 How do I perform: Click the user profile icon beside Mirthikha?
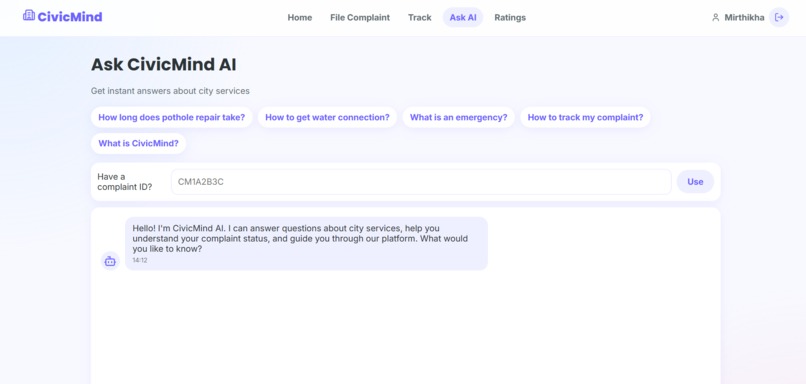(715, 17)
